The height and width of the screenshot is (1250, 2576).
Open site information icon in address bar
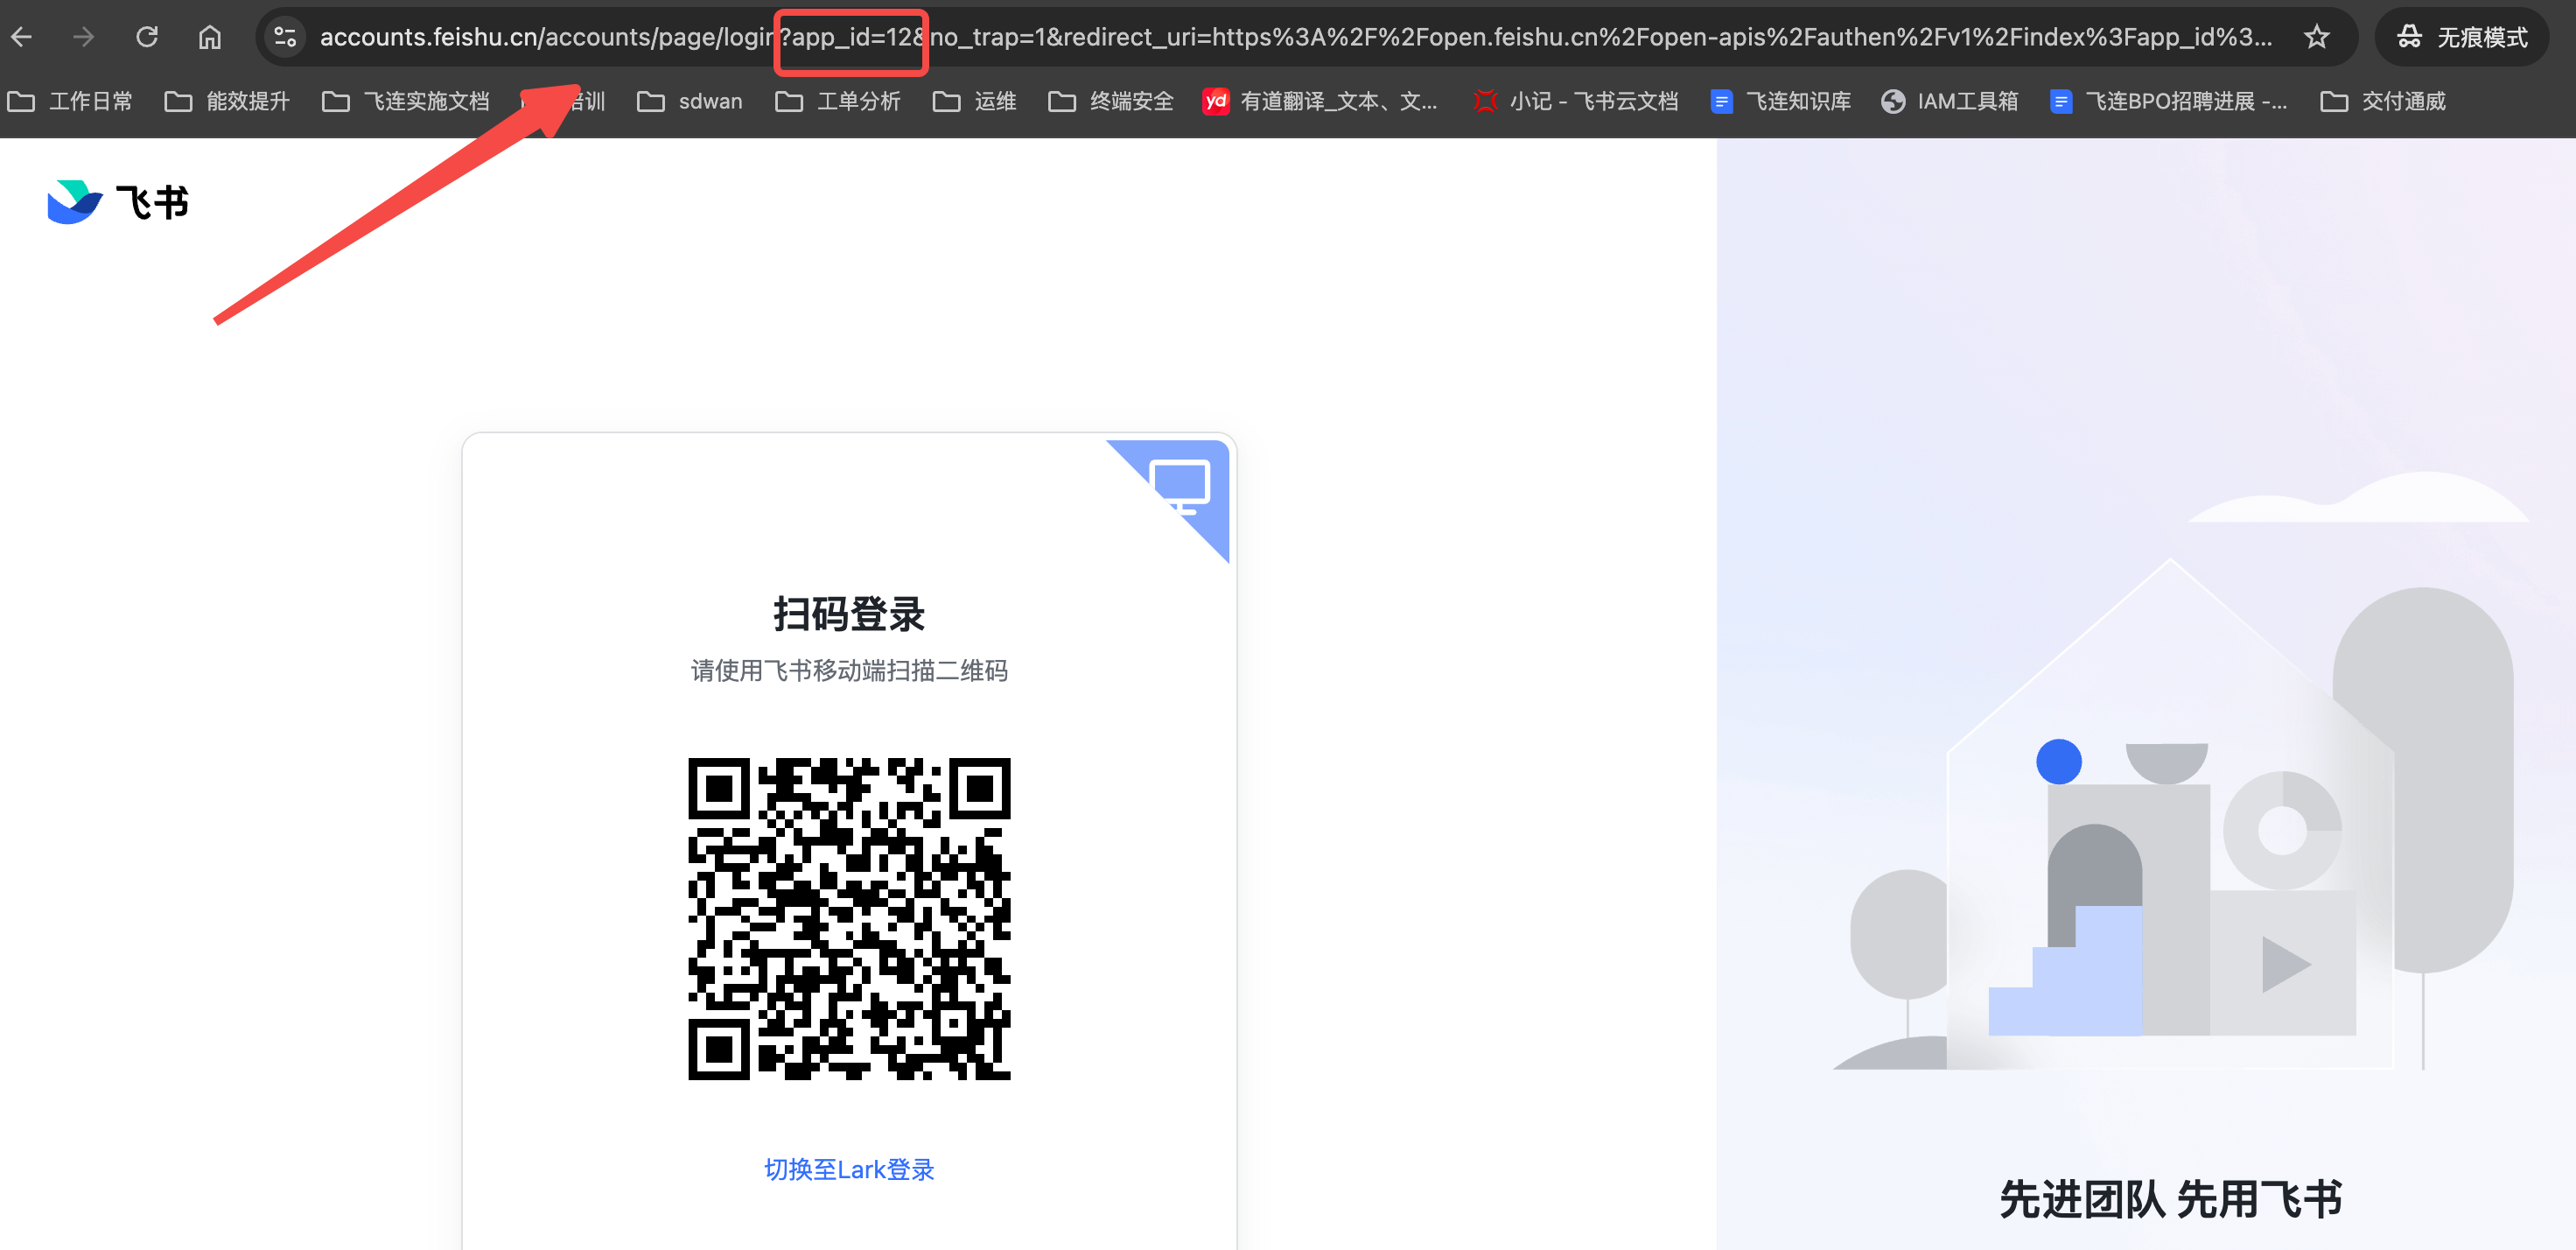point(285,37)
